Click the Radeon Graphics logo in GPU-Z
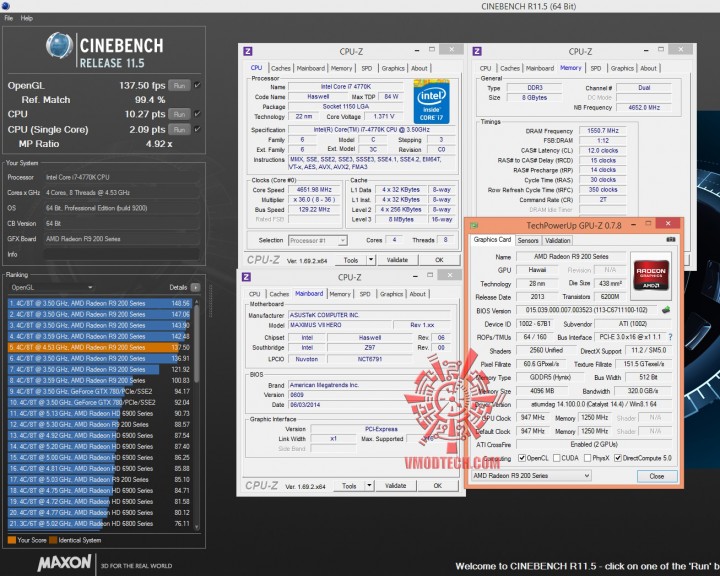Viewport: 720px width, 576px height. pyautogui.click(x=651, y=277)
